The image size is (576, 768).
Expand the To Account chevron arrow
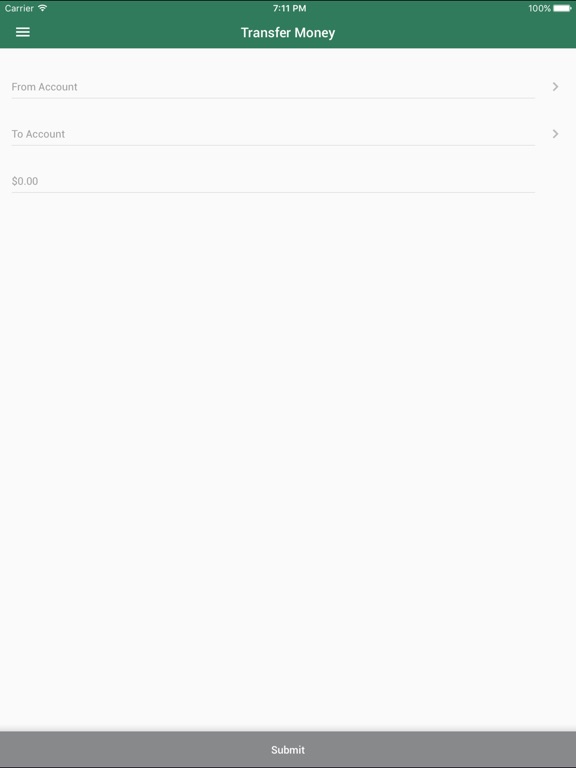coord(555,134)
